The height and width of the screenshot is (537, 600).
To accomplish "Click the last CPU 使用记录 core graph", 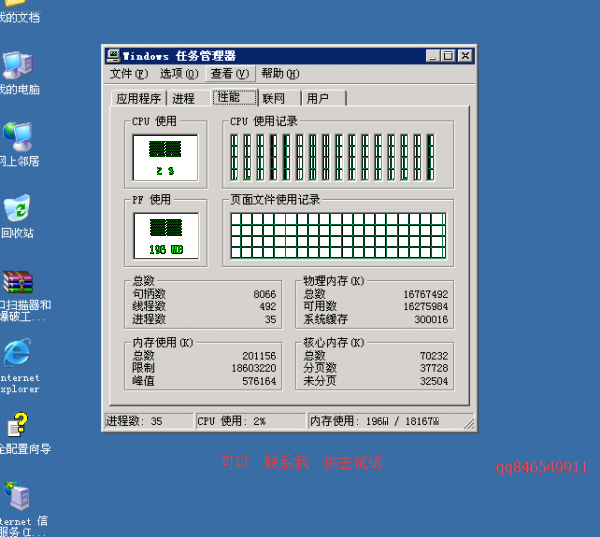I will click(x=431, y=157).
